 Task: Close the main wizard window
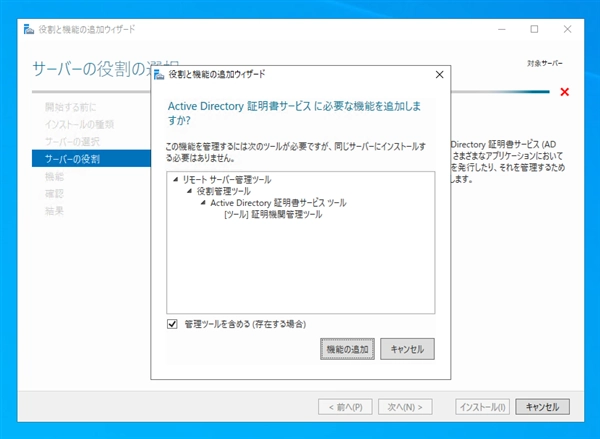[x=567, y=29]
